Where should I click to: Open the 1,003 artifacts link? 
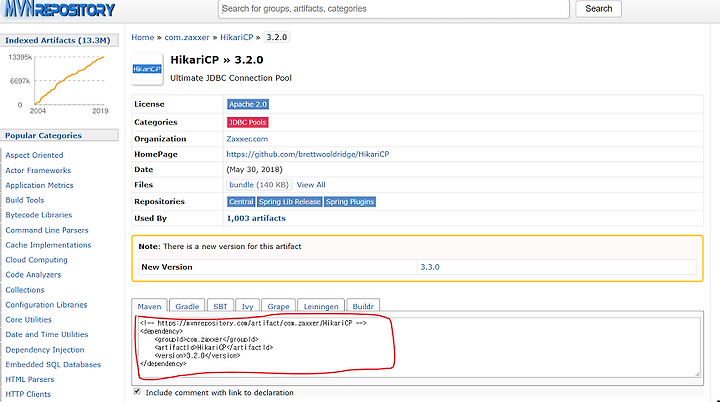(256, 218)
